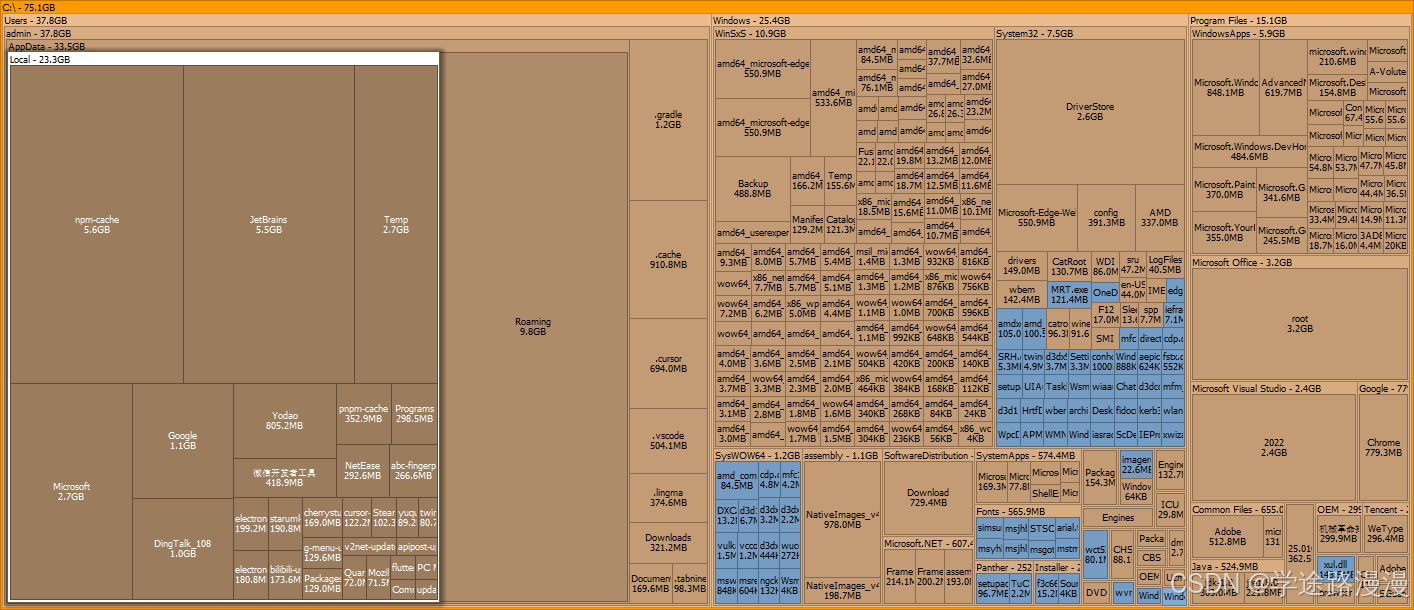Click the MRT.exe 121.4MB file block
This screenshot has width=1414, height=610.
pos(1069,294)
